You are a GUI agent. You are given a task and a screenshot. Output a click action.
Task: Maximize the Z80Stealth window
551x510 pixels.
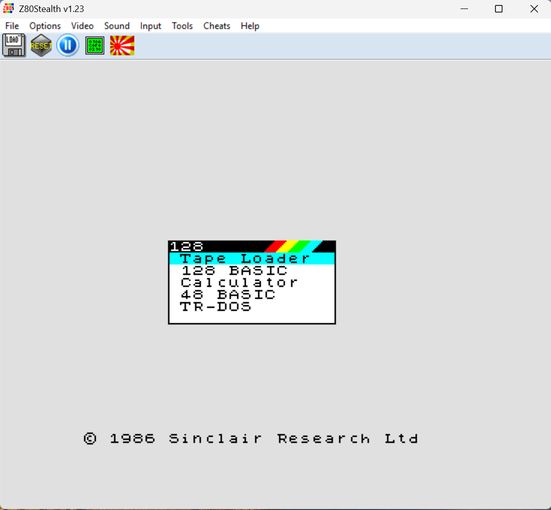click(499, 9)
